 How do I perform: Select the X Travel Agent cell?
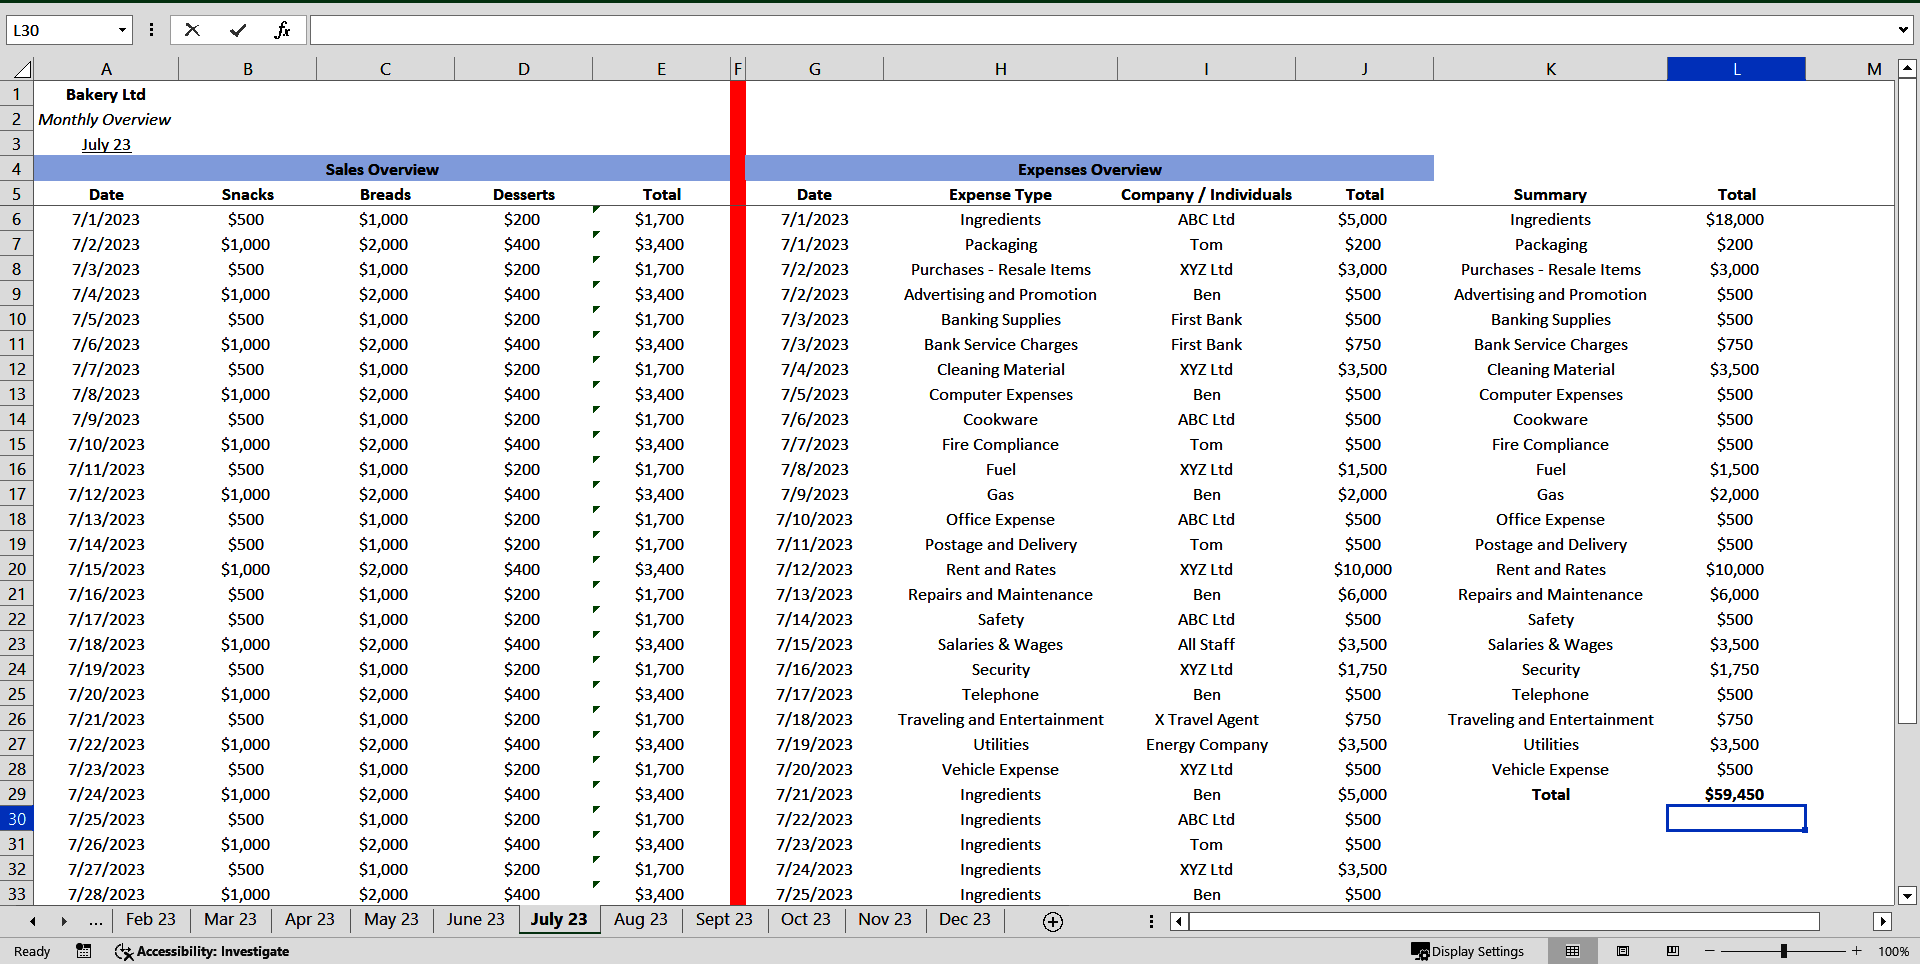pos(1206,719)
